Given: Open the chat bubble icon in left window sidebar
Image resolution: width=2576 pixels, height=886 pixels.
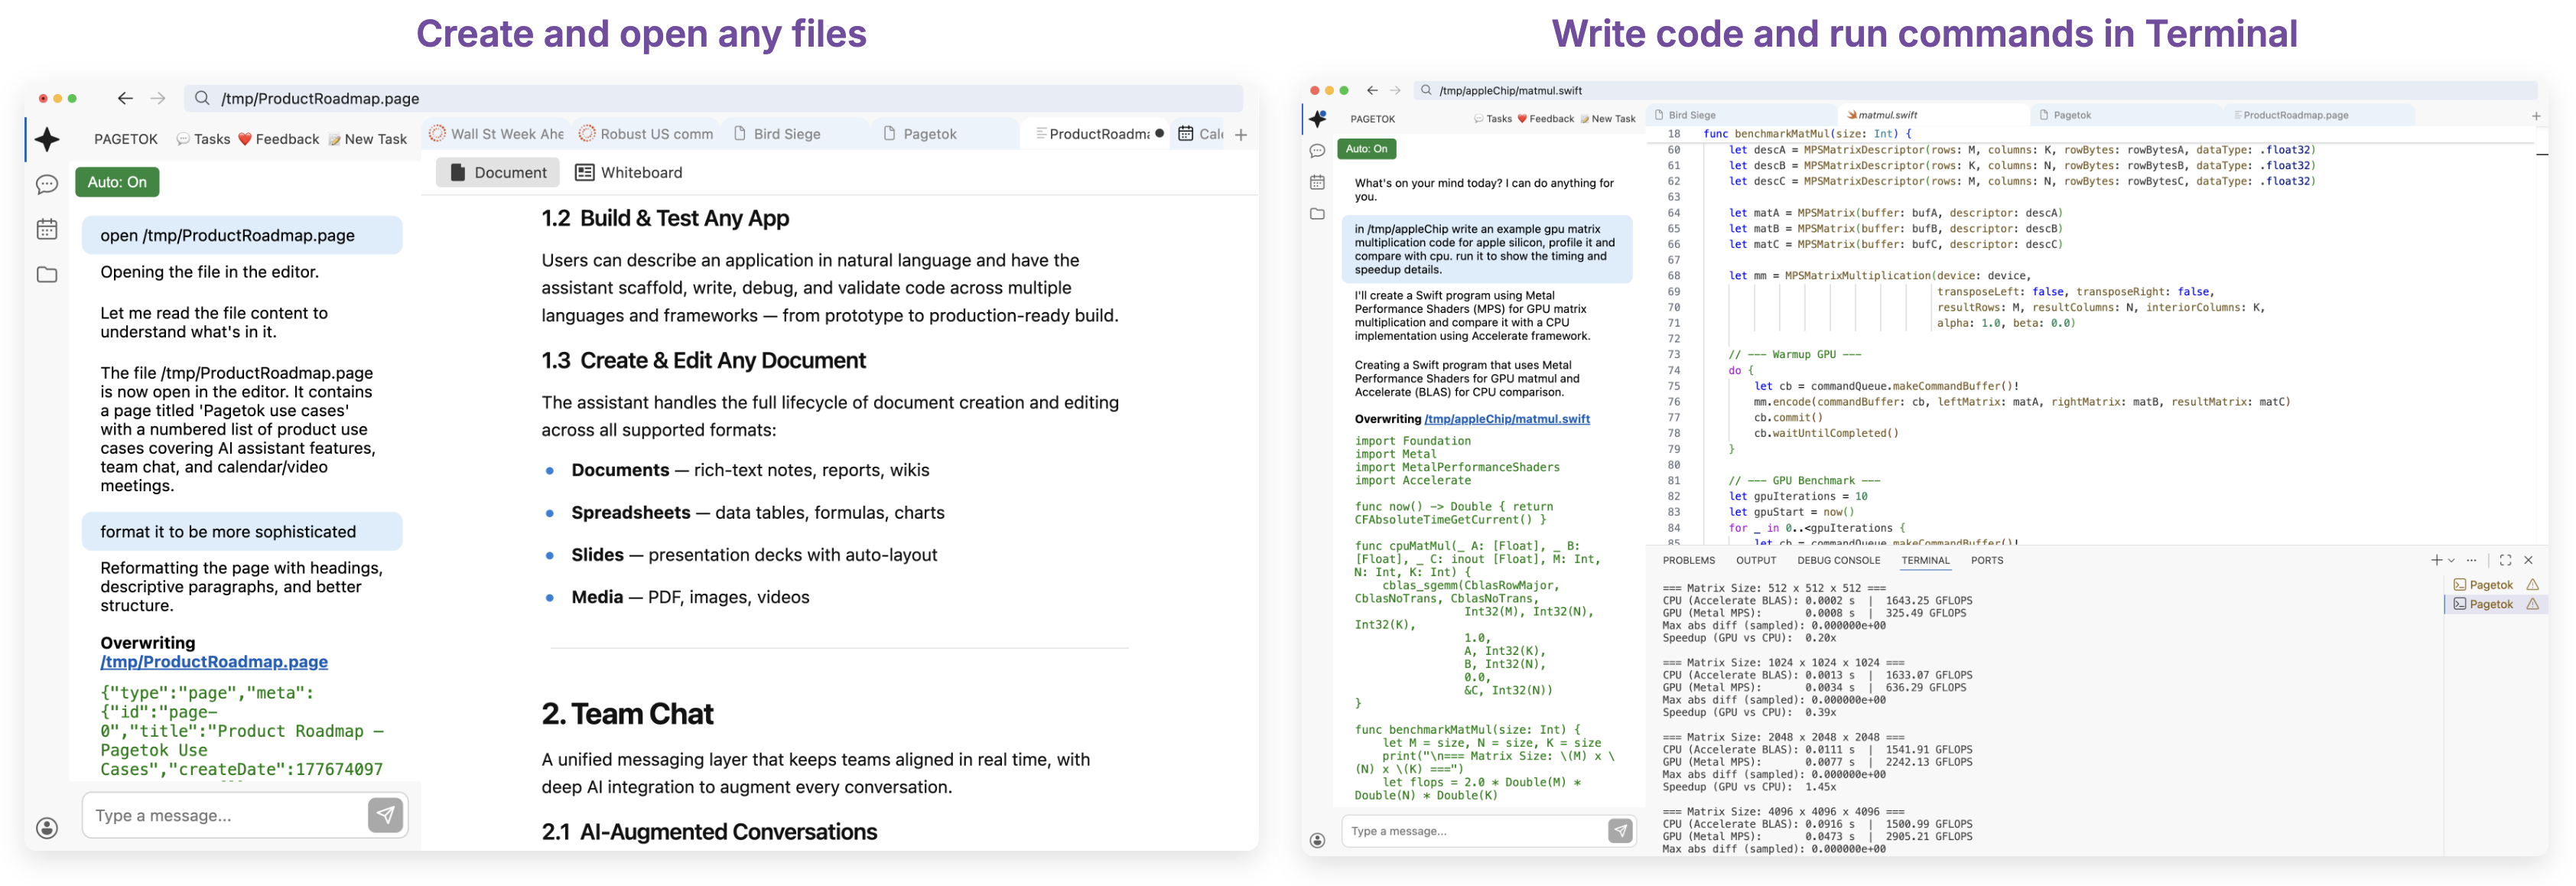Looking at the screenshot, I should pos(47,185).
